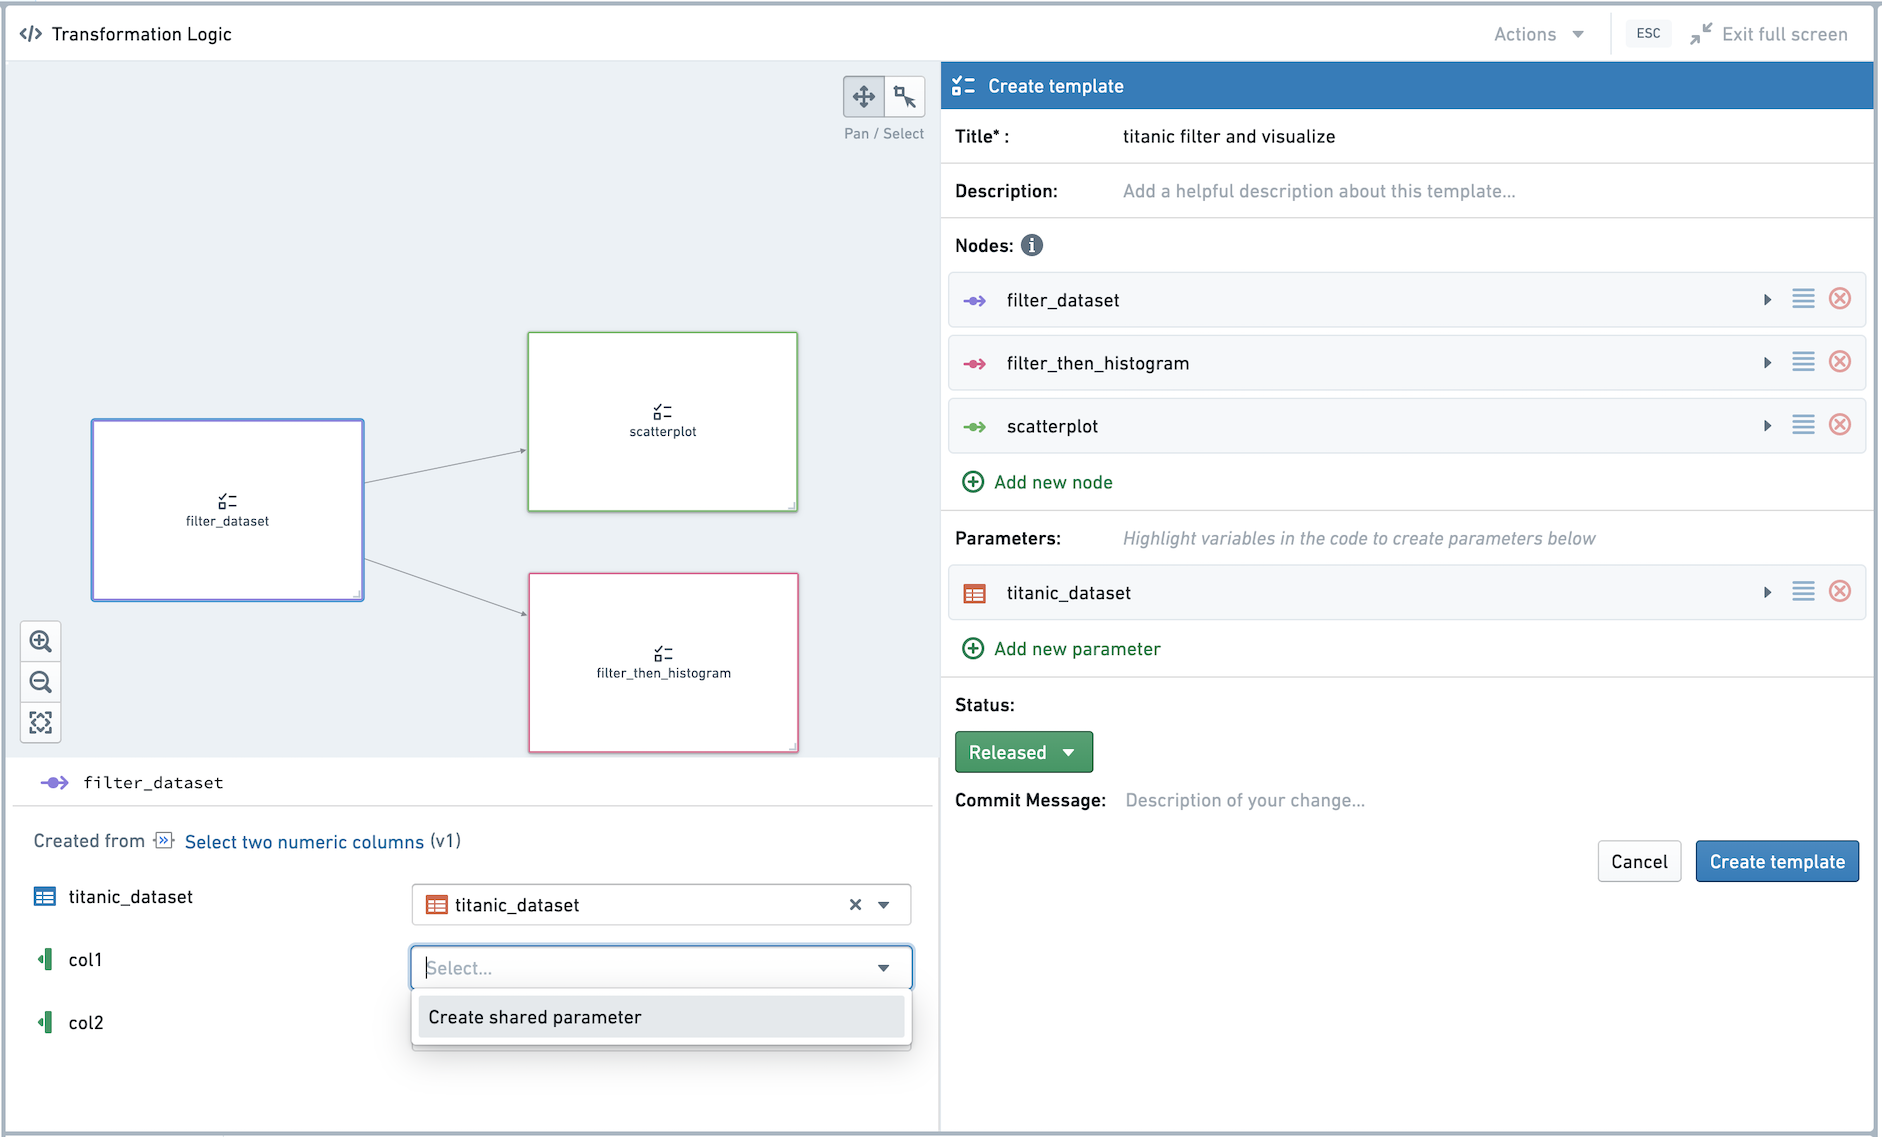The width and height of the screenshot is (1882, 1137).
Task: Click reorder handle for filter_dataset node
Action: coord(1803,299)
